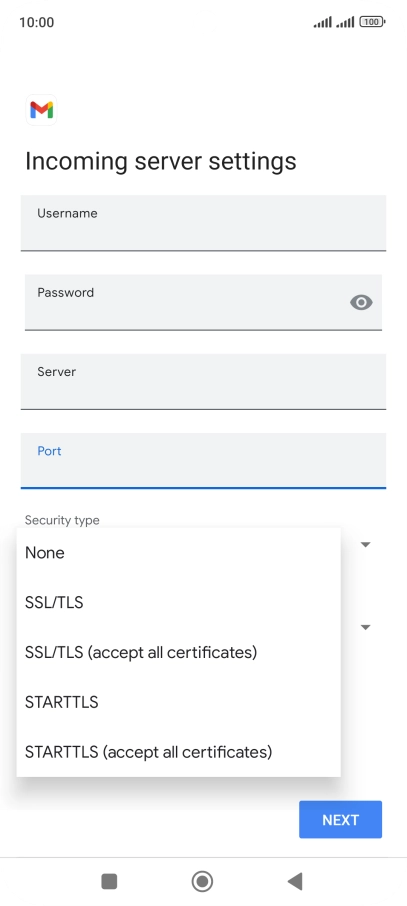The width and height of the screenshot is (407, 906).
Task: Tap into the Password field
Action: (x=203, y=302)
